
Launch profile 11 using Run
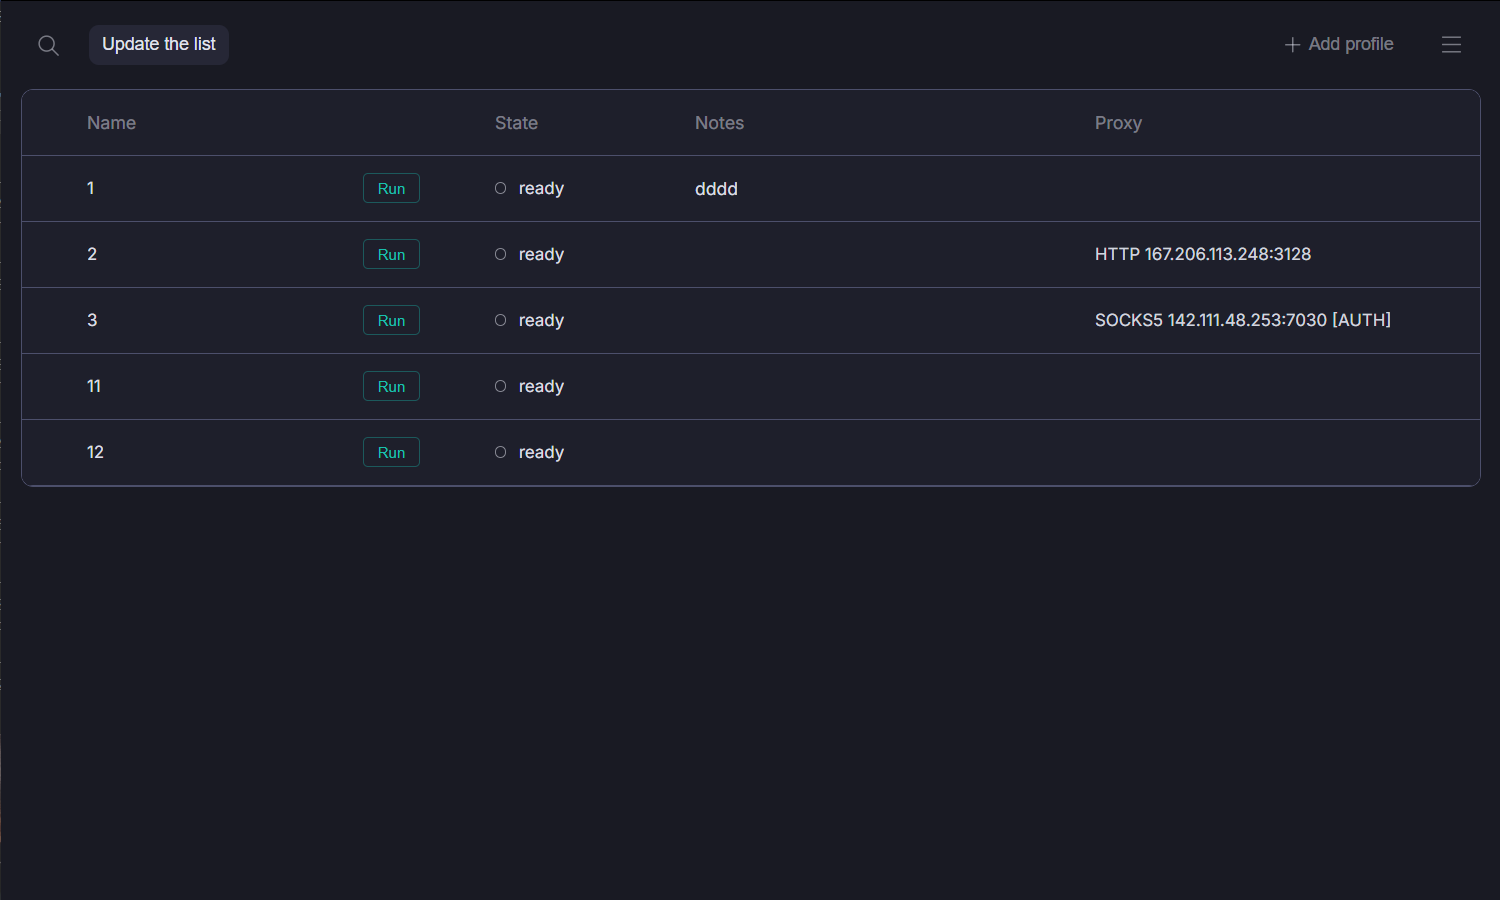(x=391, y=387)
